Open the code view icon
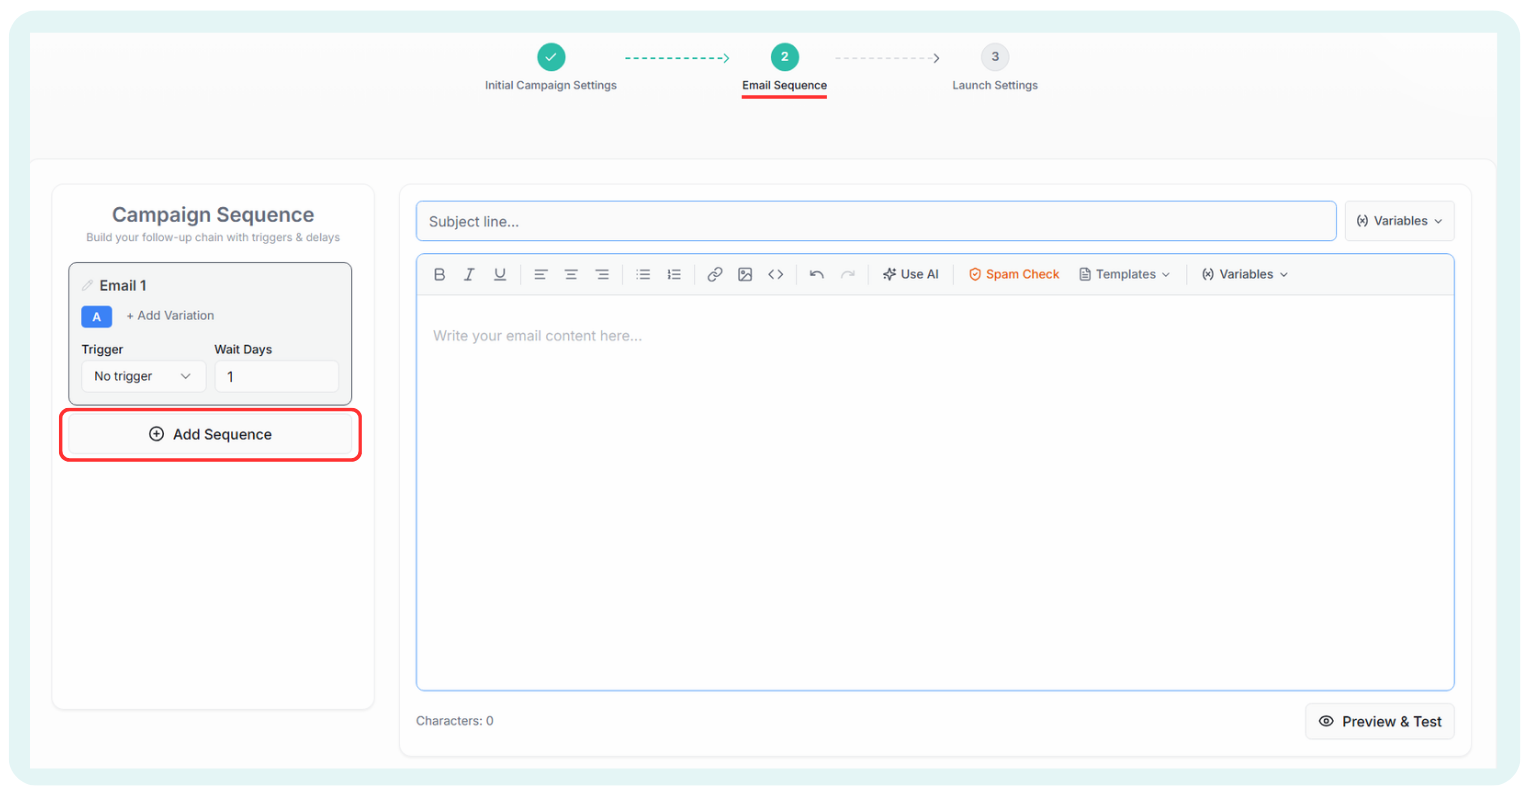The image size is (1529, 795). coord(776,274)
